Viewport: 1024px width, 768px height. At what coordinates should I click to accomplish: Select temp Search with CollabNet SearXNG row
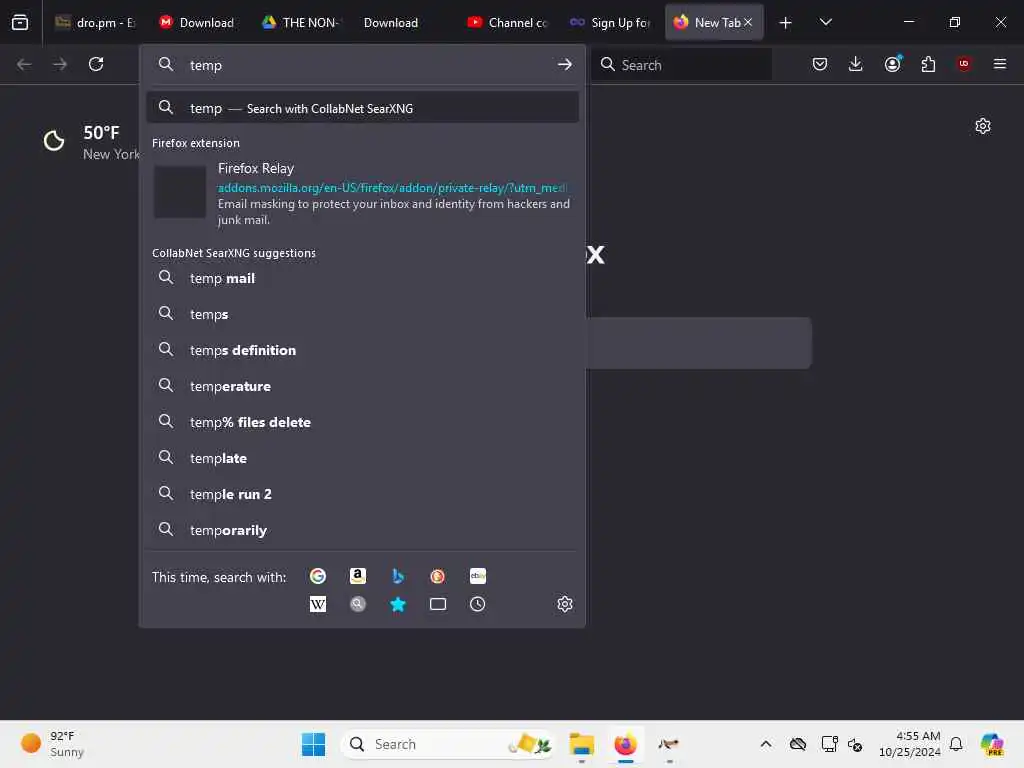tap(362, 108)
